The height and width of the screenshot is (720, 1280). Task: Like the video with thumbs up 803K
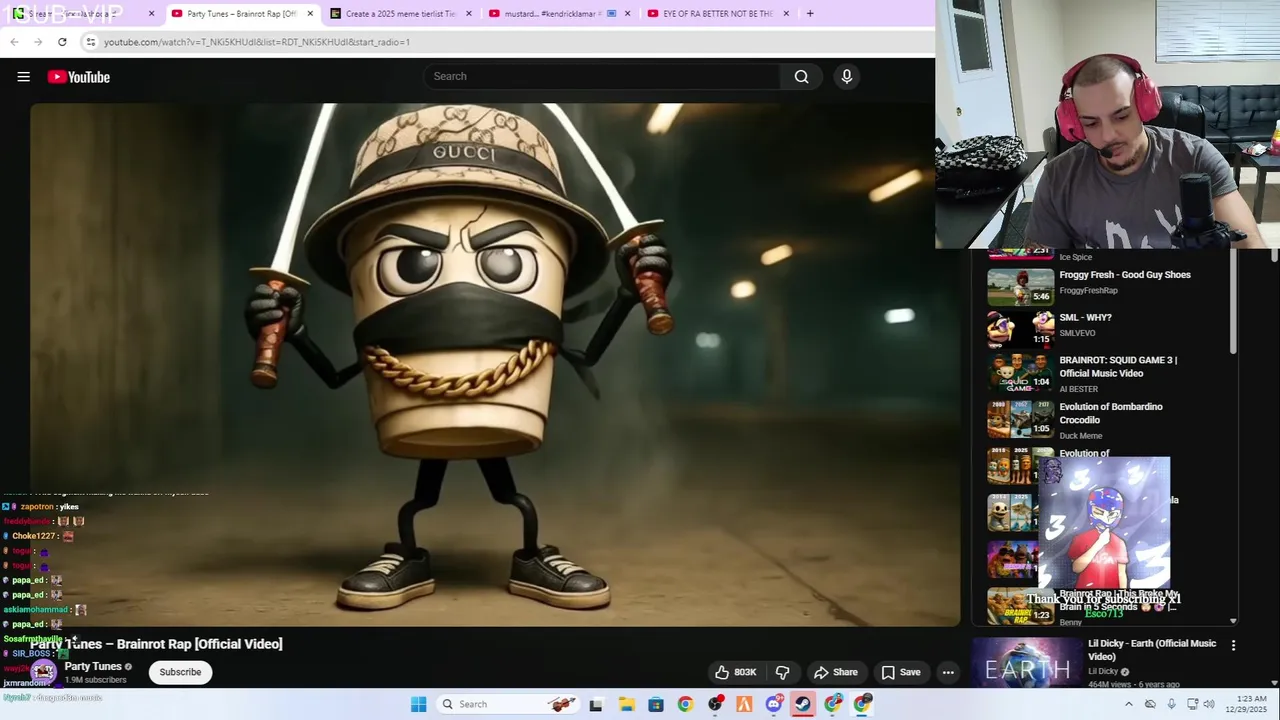pyautogui.click(x=735, y=672)
